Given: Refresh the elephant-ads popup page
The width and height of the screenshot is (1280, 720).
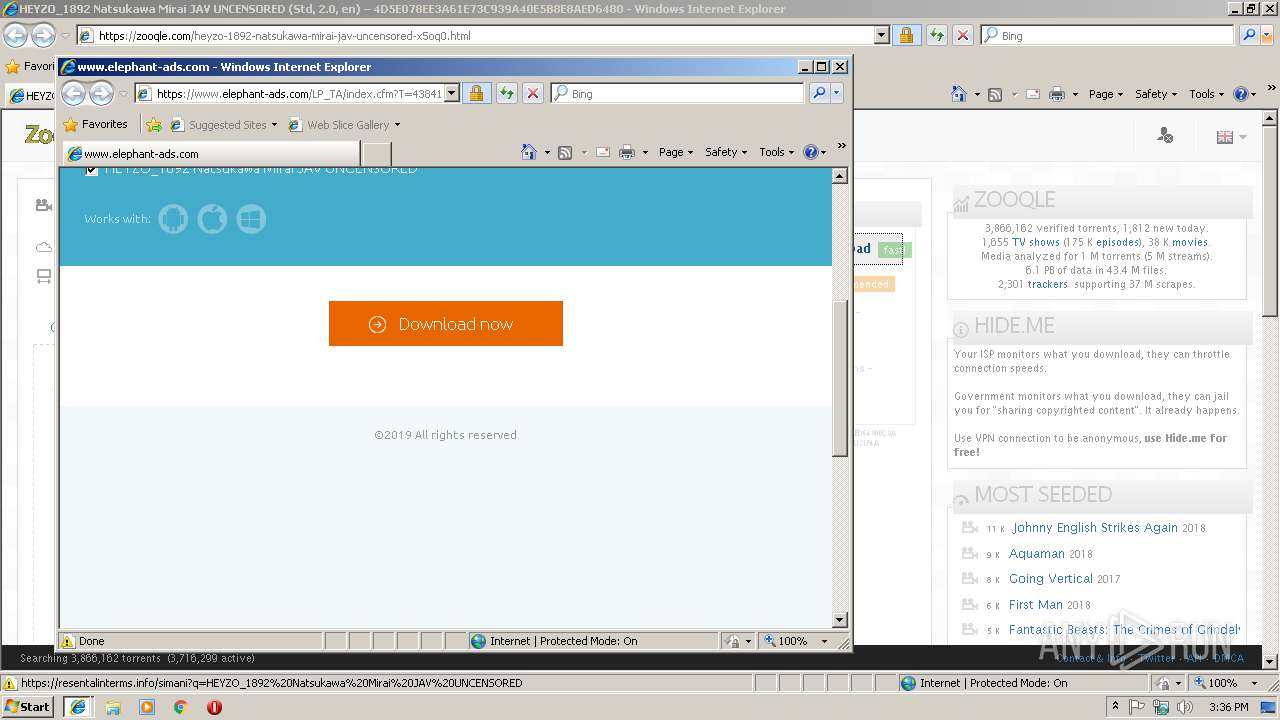Looking at the screenshot, I should (x=507, y=93).
